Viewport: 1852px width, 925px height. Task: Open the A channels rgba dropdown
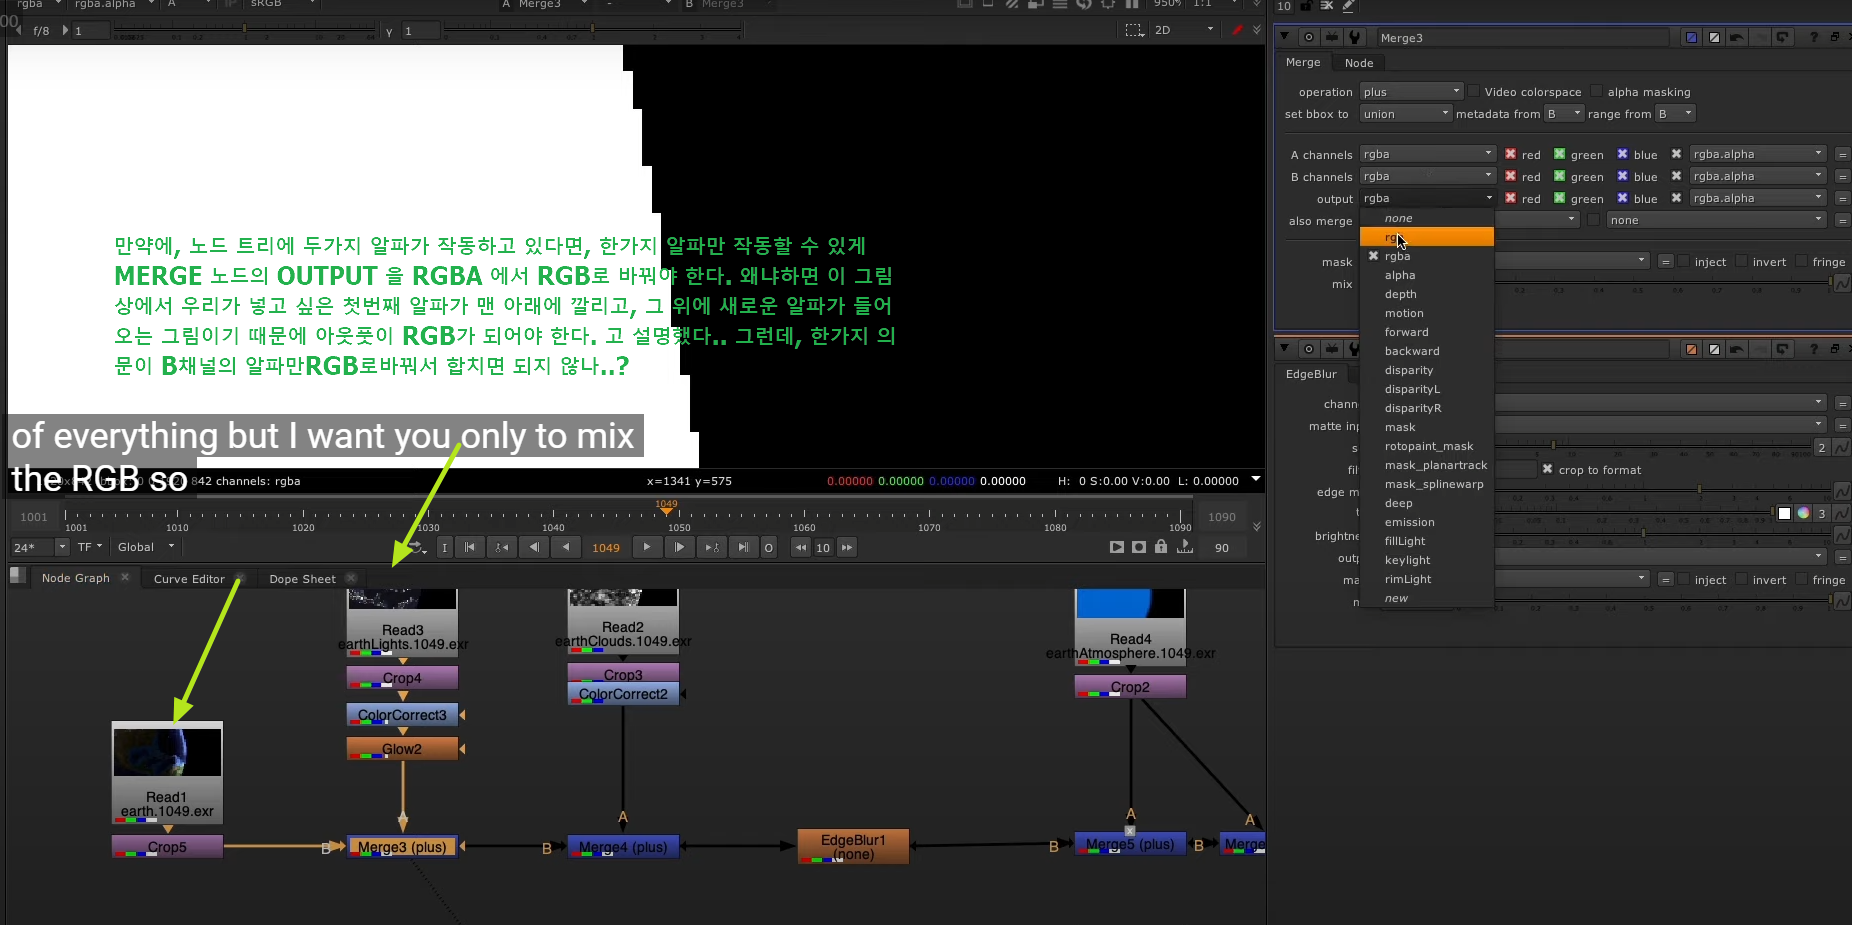tap(1427, 154)
